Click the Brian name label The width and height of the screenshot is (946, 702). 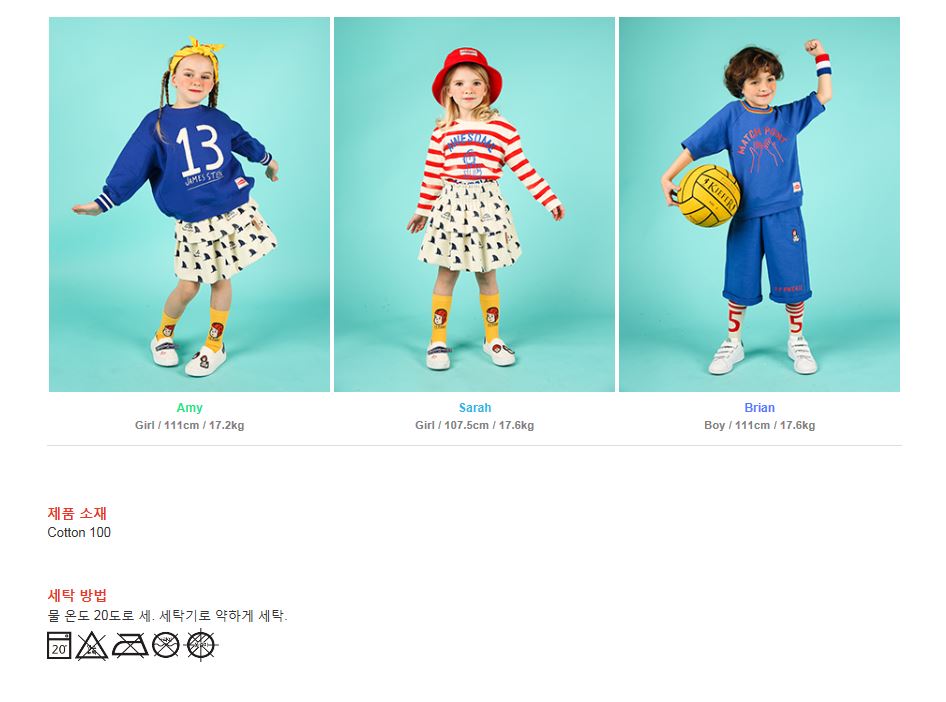point(760,408)
